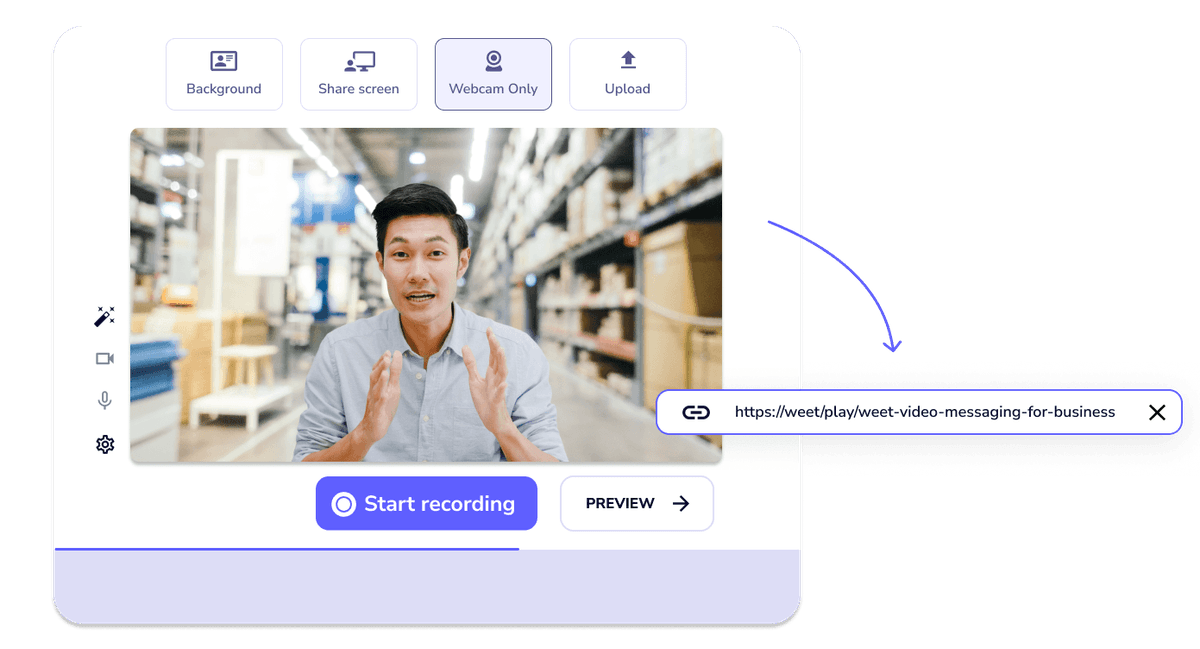The width and height of the screenshot is (1200, 649).
Task: Open the magic wand effects tool
Action: coord(105,316)
